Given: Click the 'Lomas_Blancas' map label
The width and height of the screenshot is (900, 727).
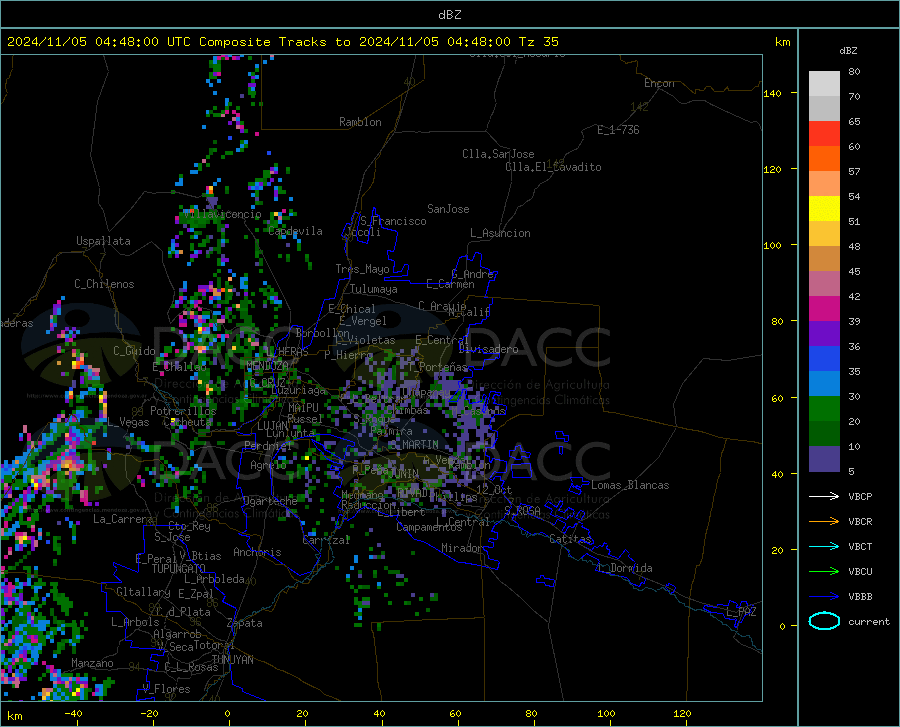Looking at the screenshot, I should click(630, 485).
